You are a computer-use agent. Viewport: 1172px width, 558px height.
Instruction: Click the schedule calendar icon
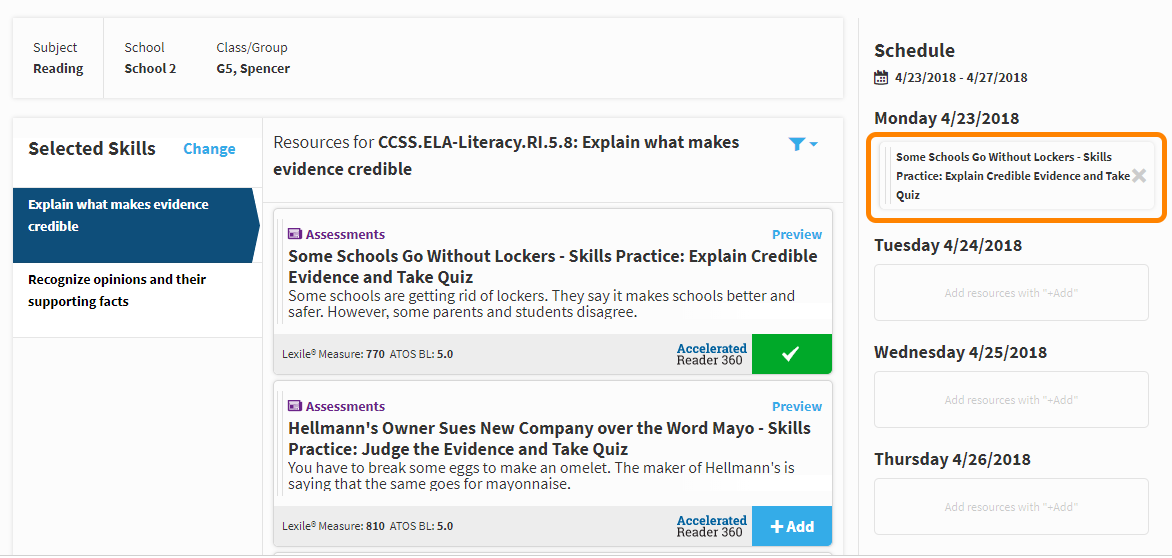881,78
